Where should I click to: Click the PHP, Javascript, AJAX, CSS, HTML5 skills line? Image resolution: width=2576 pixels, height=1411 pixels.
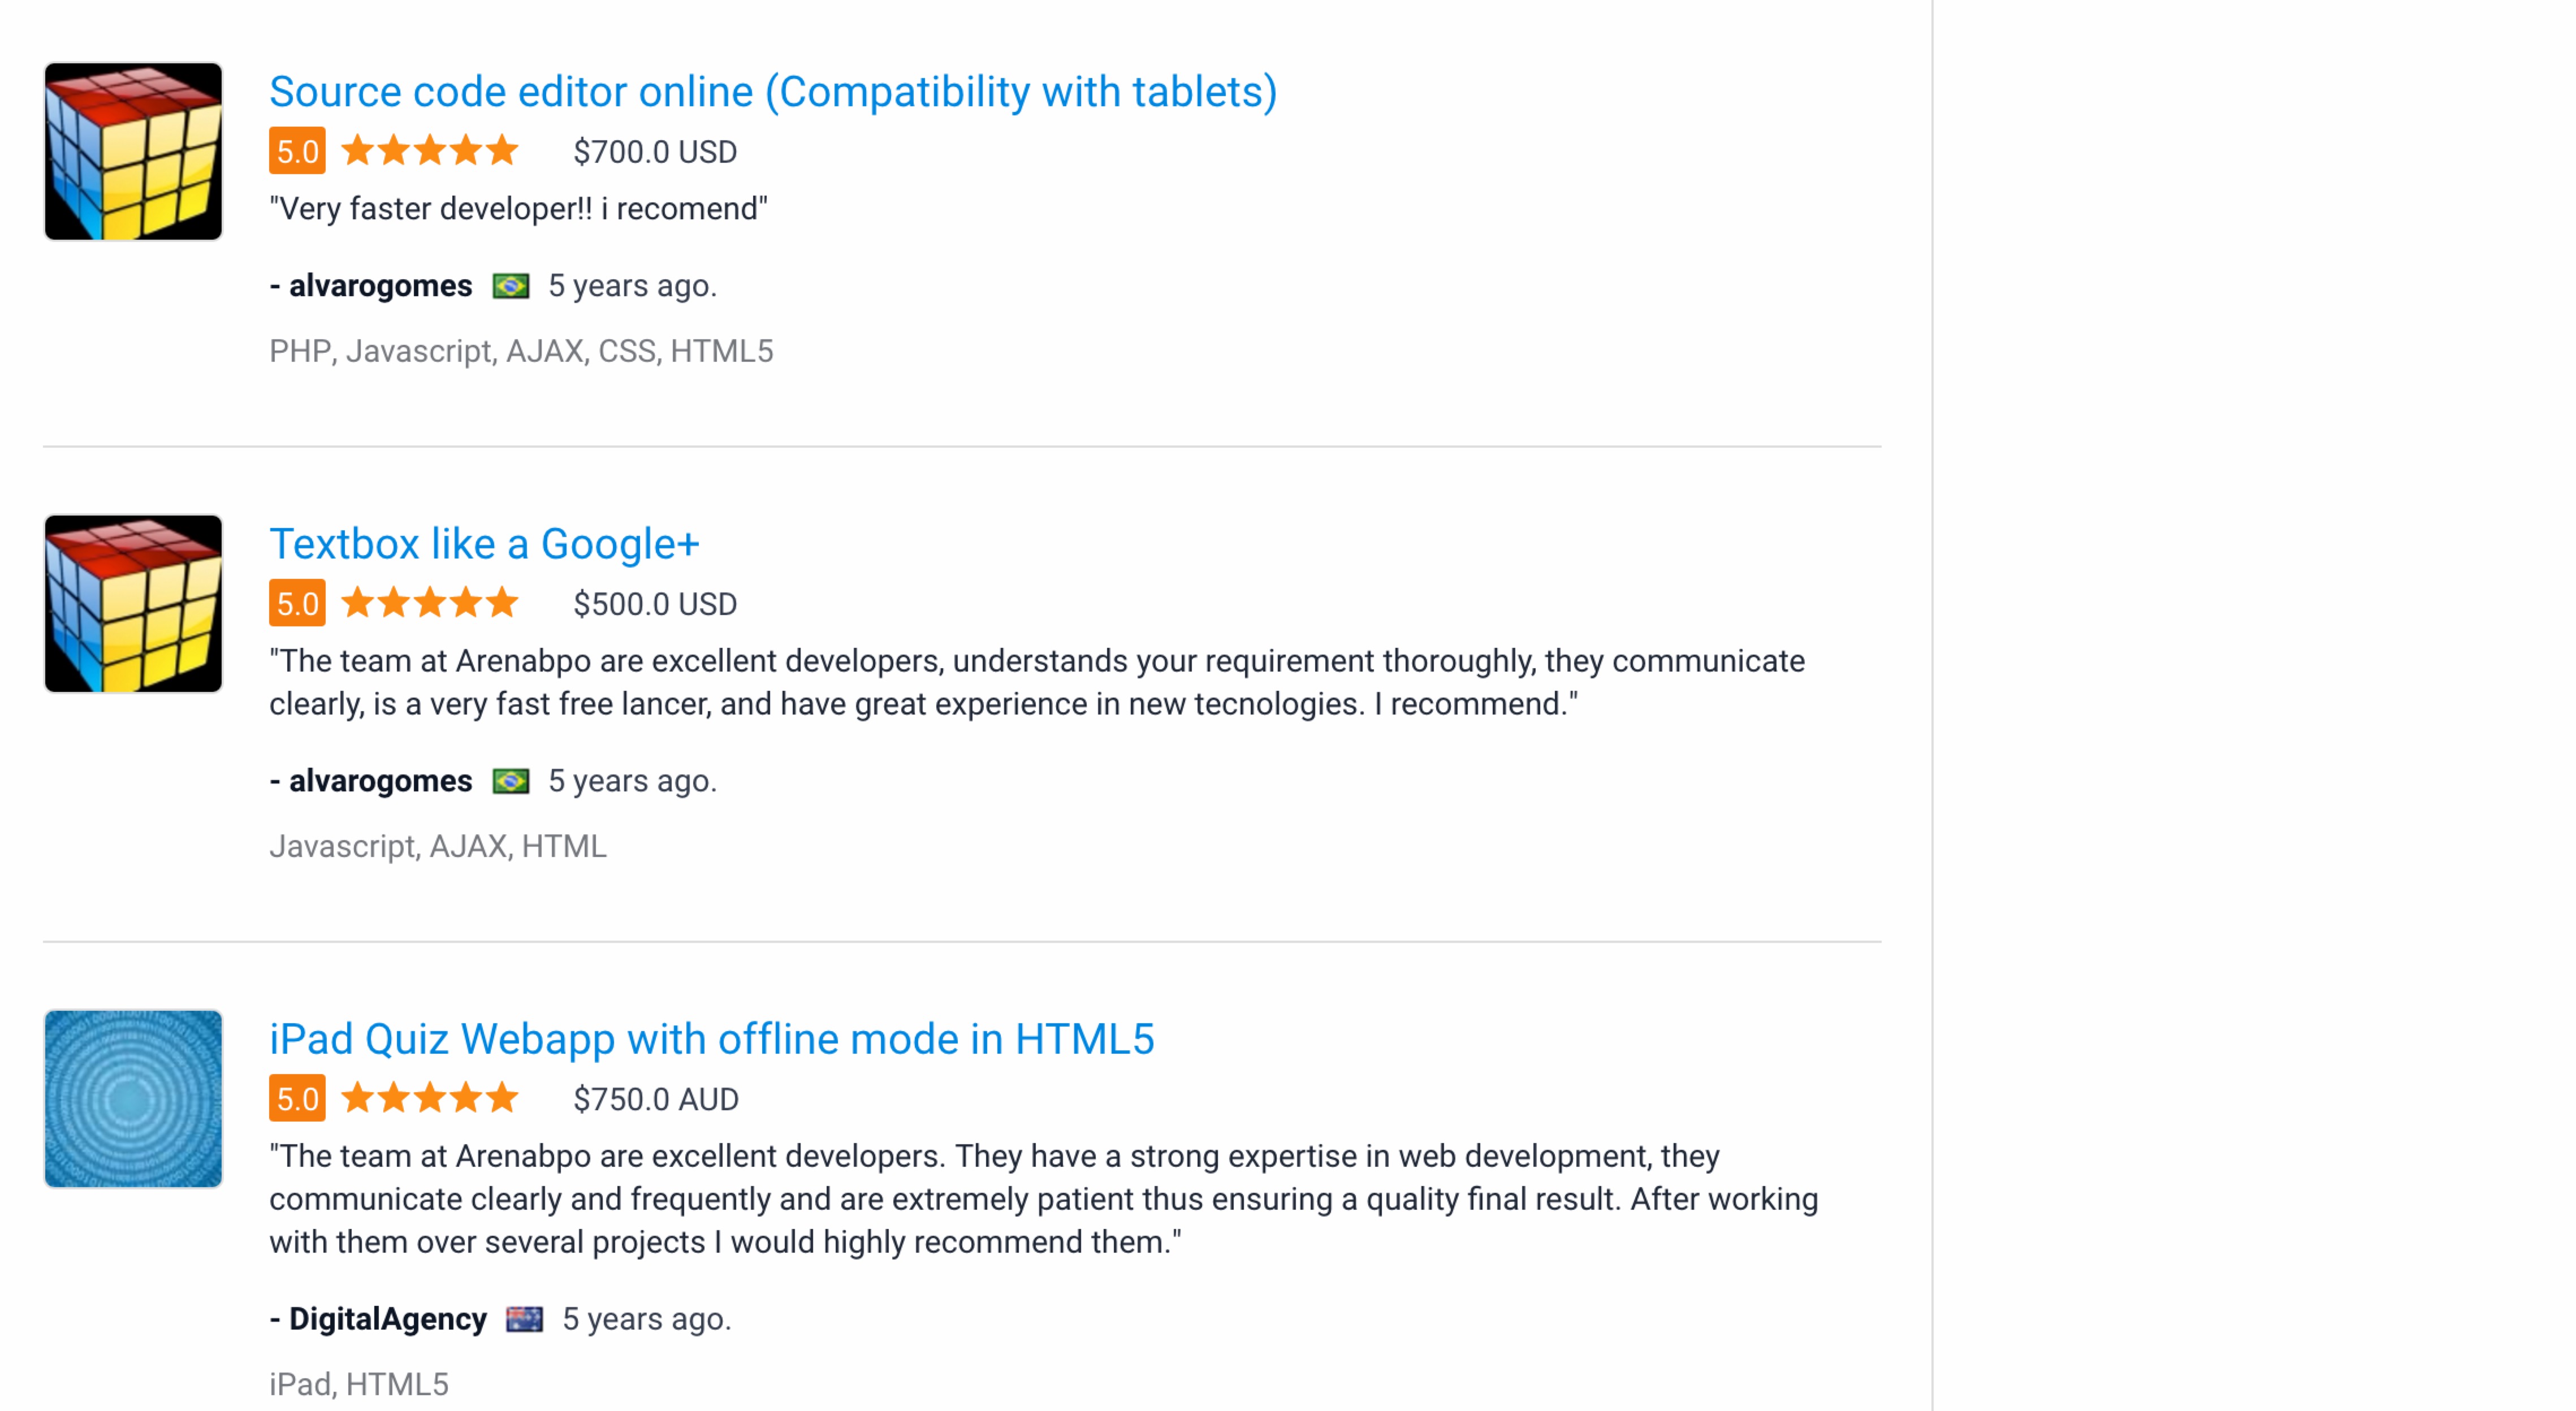point(521,351)
